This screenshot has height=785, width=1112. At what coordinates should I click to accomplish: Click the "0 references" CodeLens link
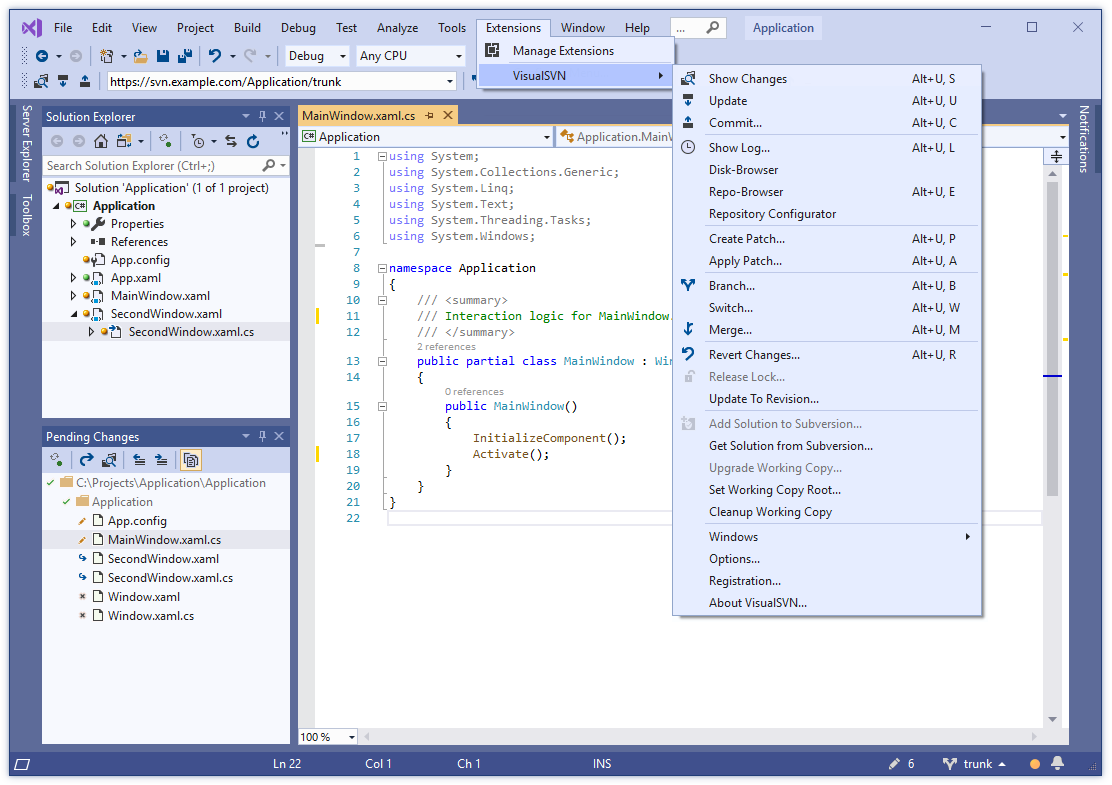pyautogui.click(x=474, y=391)
